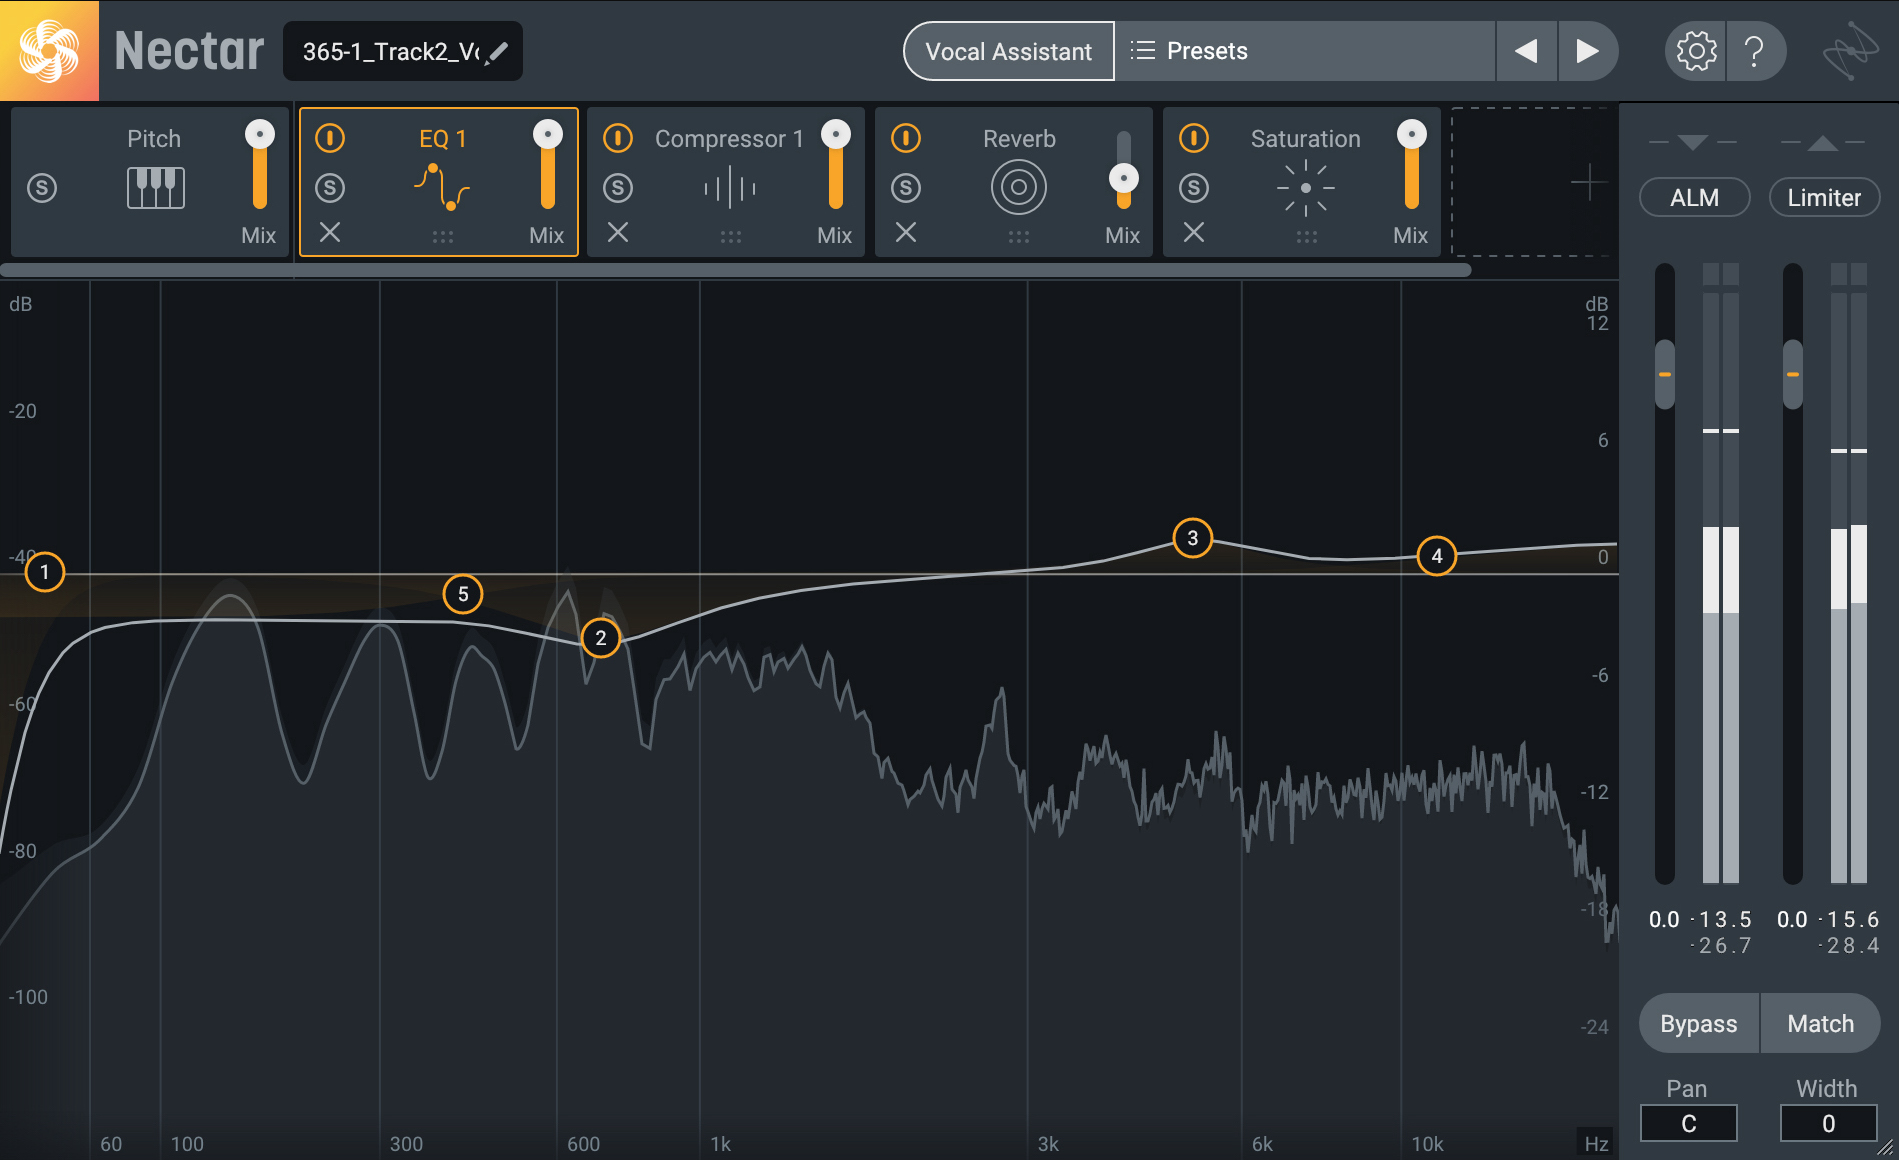Go to previous preset arrow
Screen dimensions: 1899x1160
tap(1526, 51)
